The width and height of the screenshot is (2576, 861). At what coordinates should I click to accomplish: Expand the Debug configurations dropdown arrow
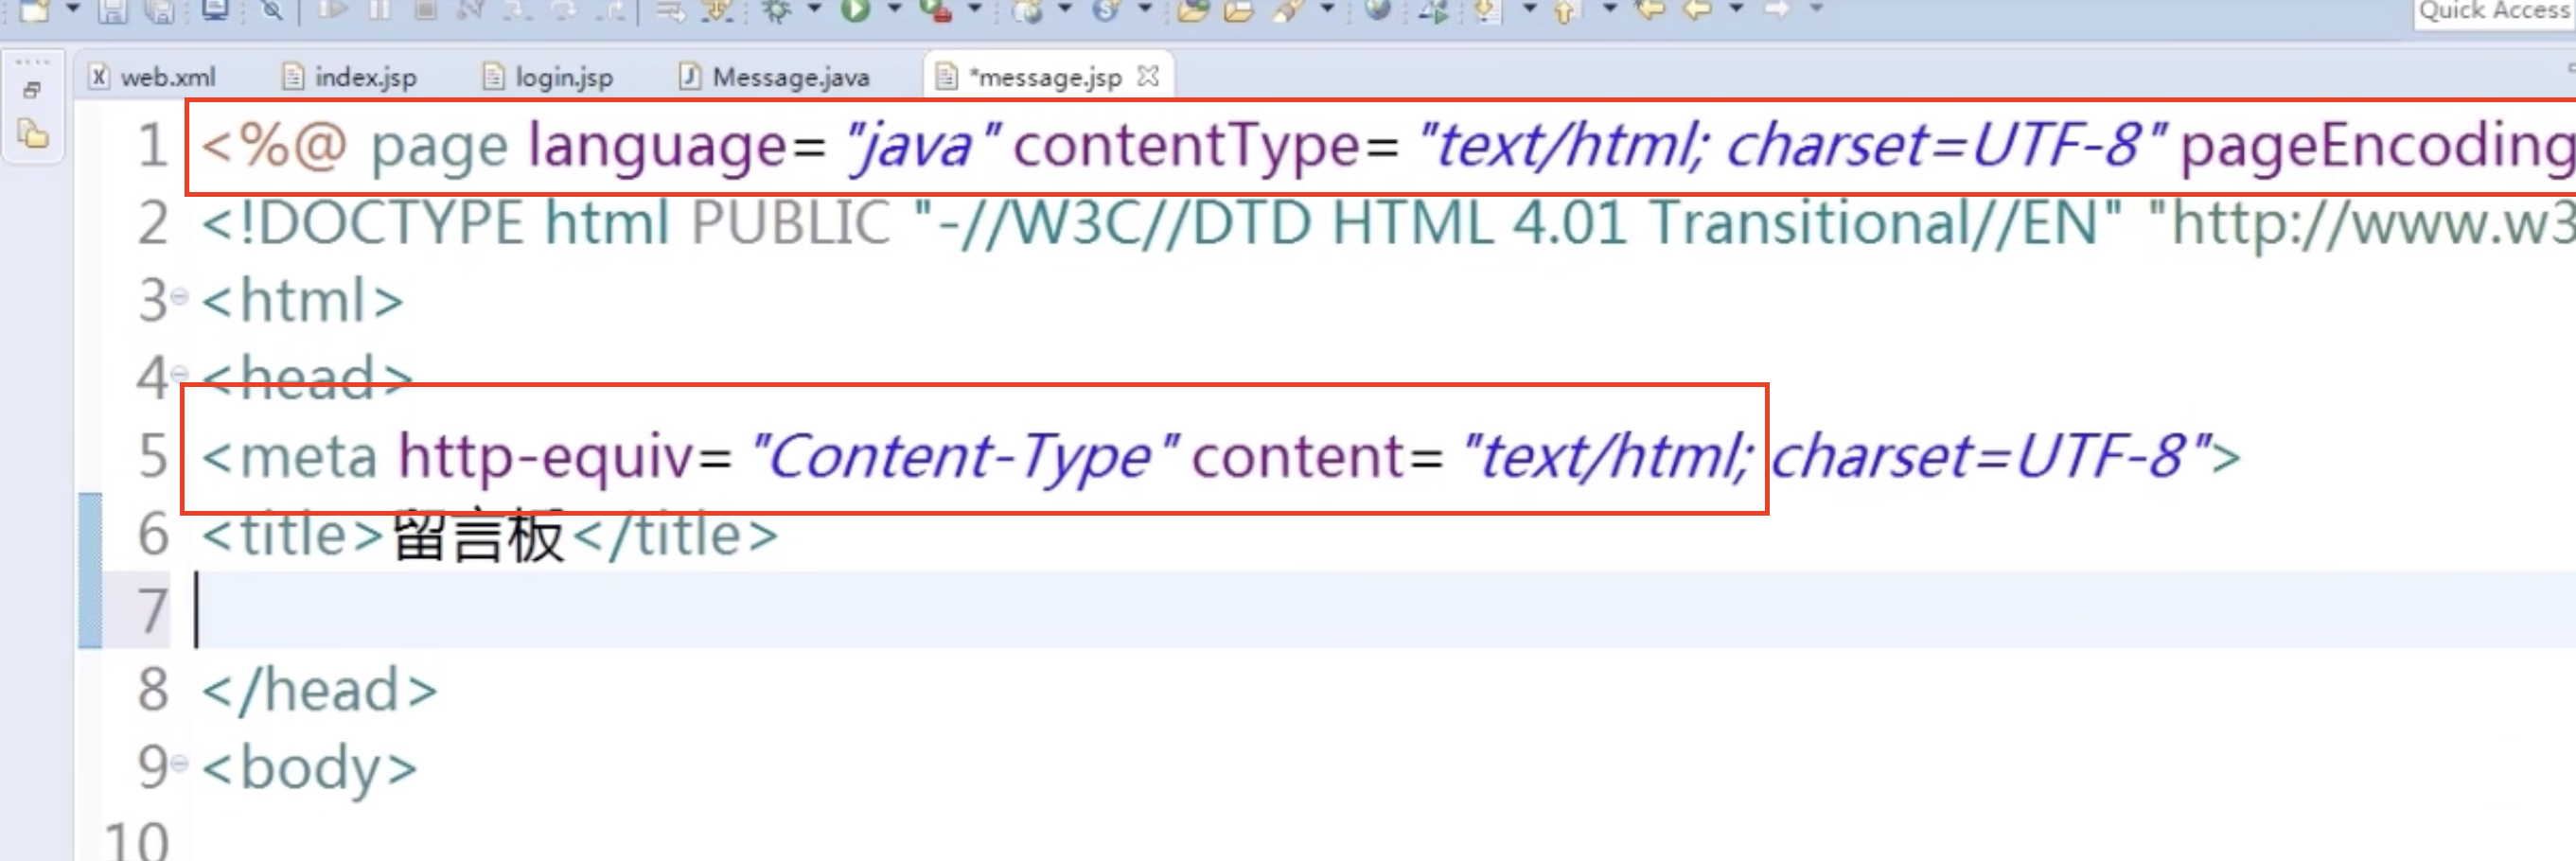814,9
